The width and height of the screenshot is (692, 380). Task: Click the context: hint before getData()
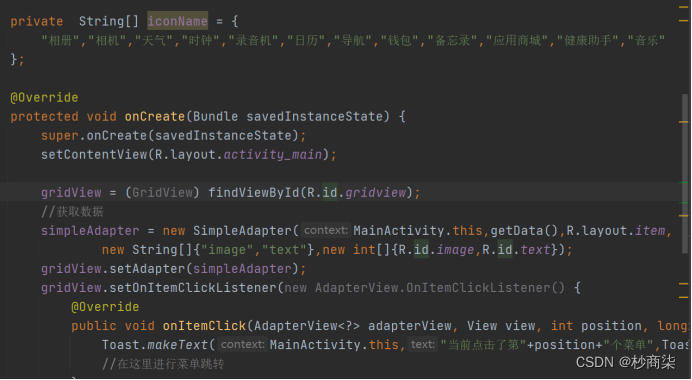[326, 230]
